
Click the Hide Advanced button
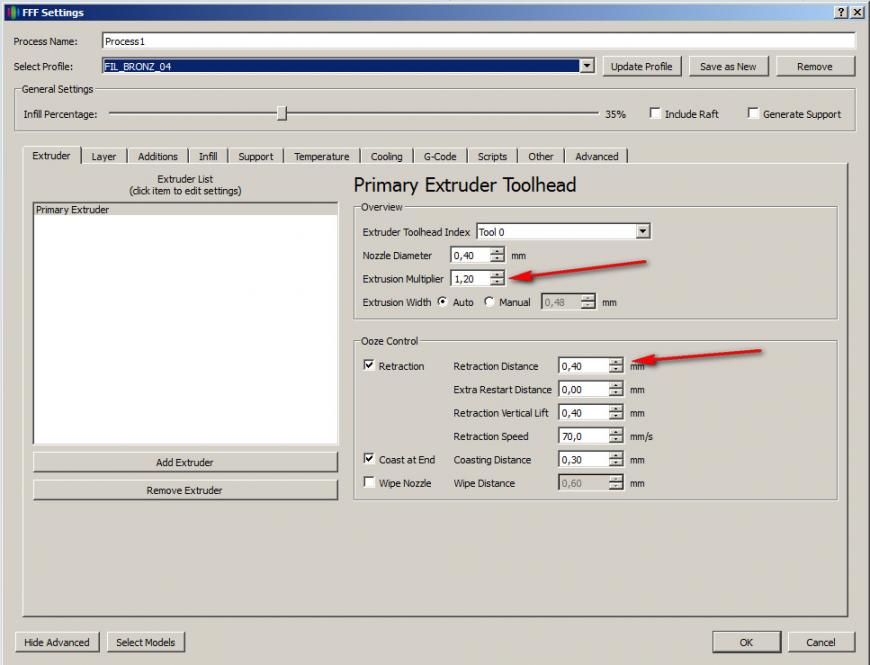tap(57, 642)
